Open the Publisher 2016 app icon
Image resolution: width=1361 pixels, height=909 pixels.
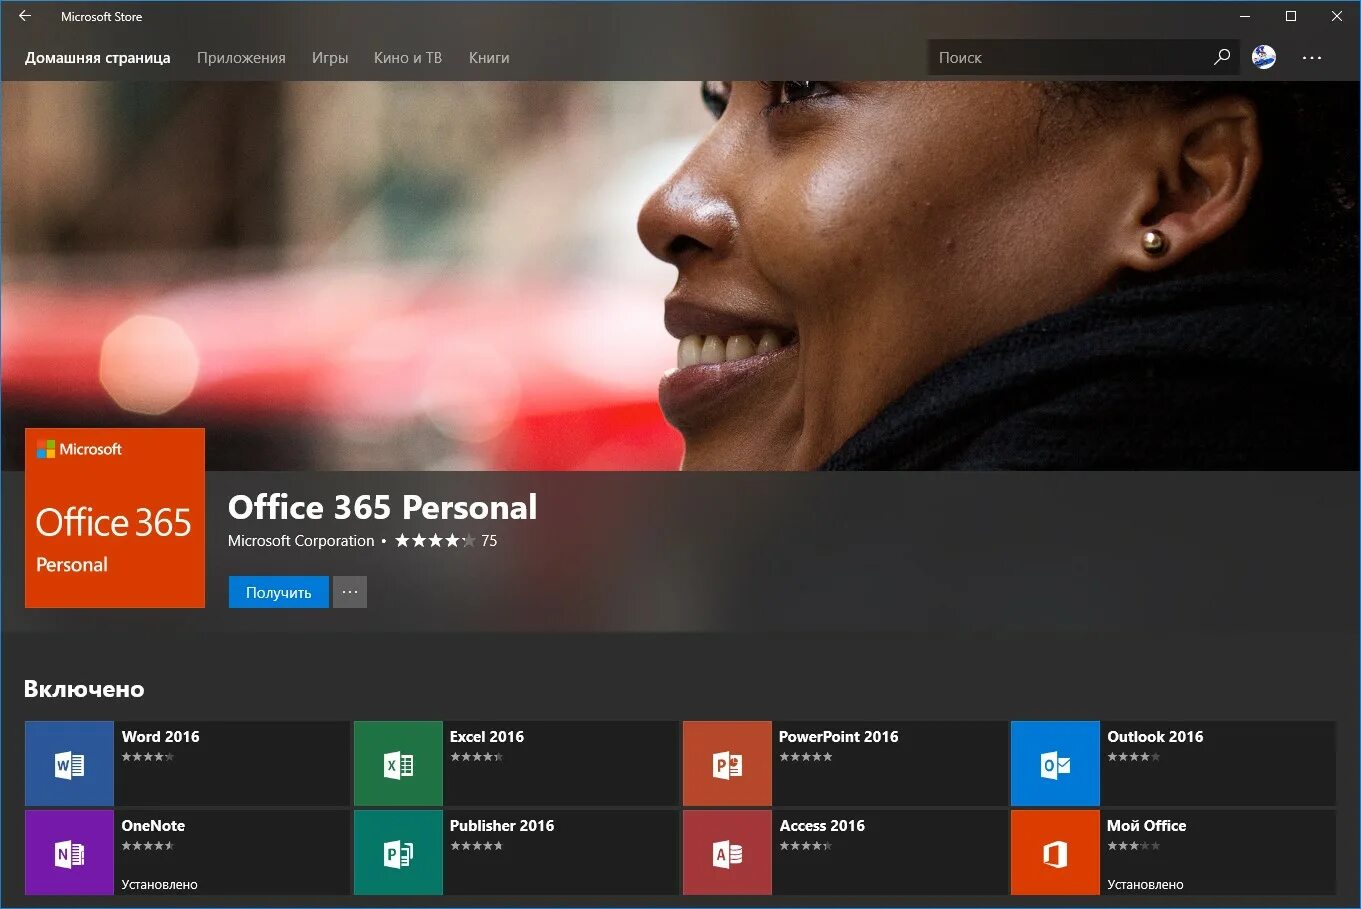(x=398, y=853)
